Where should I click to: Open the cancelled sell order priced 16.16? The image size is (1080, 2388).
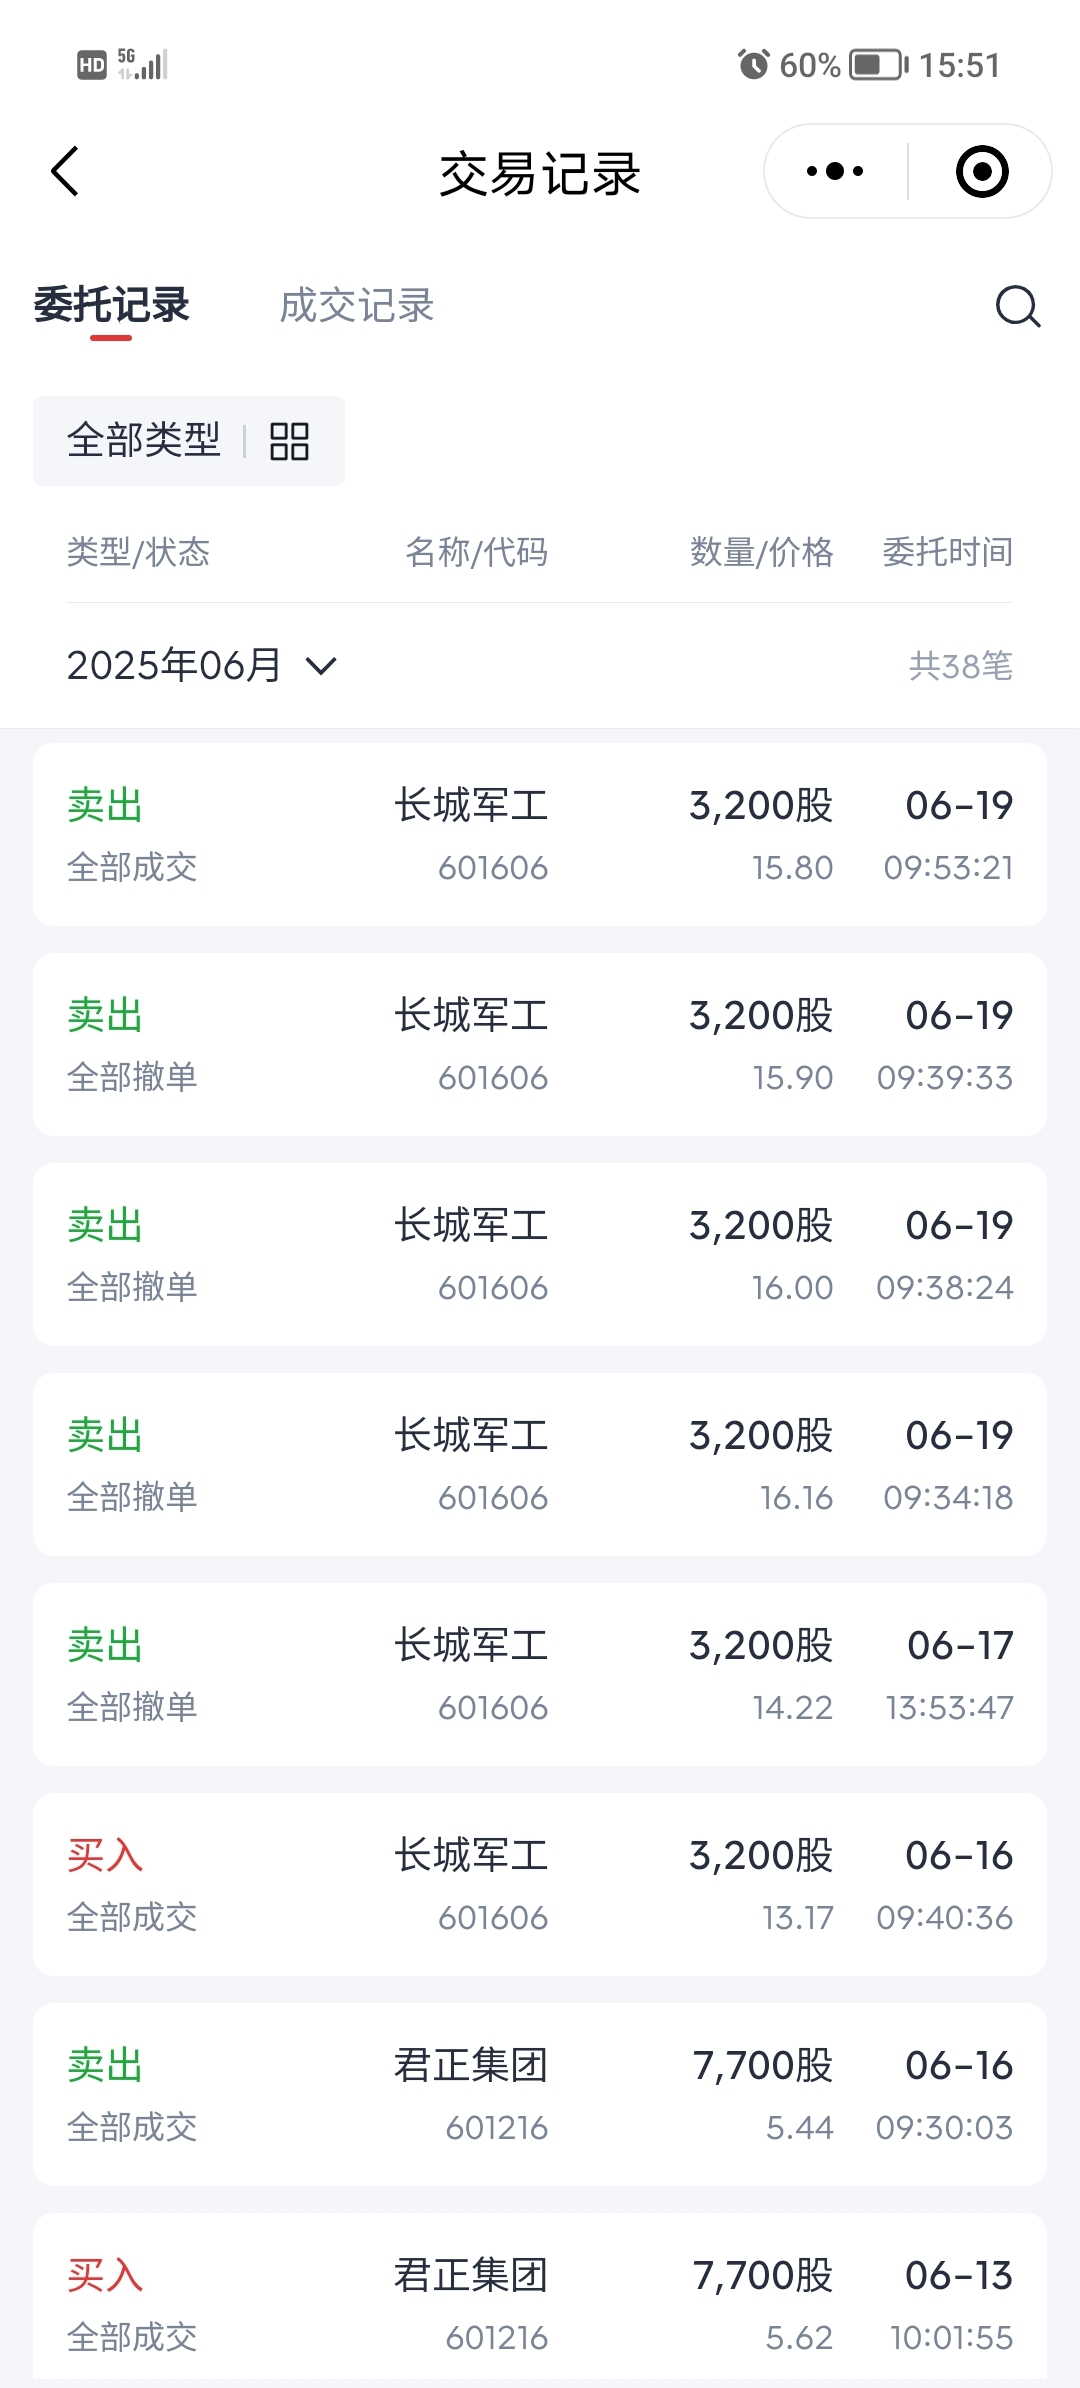[540, 1464]
